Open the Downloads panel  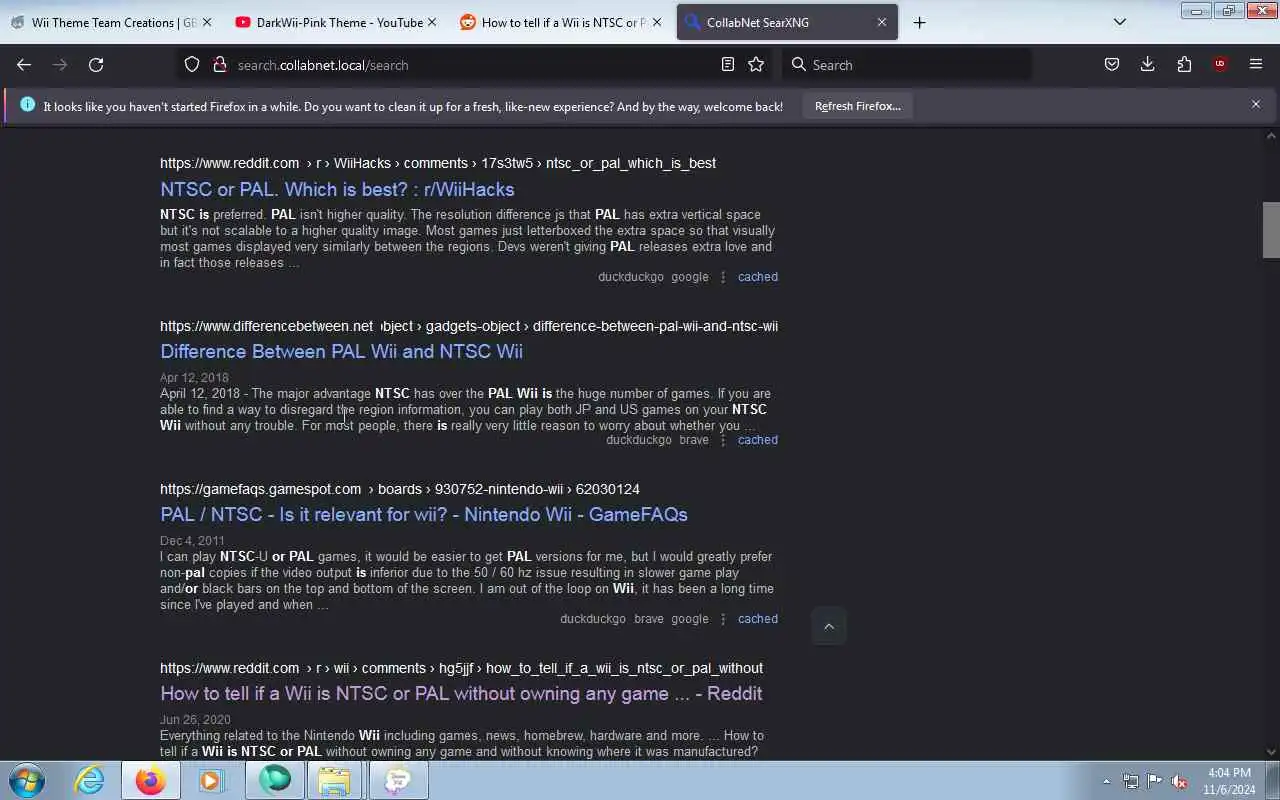[1148, 65]
